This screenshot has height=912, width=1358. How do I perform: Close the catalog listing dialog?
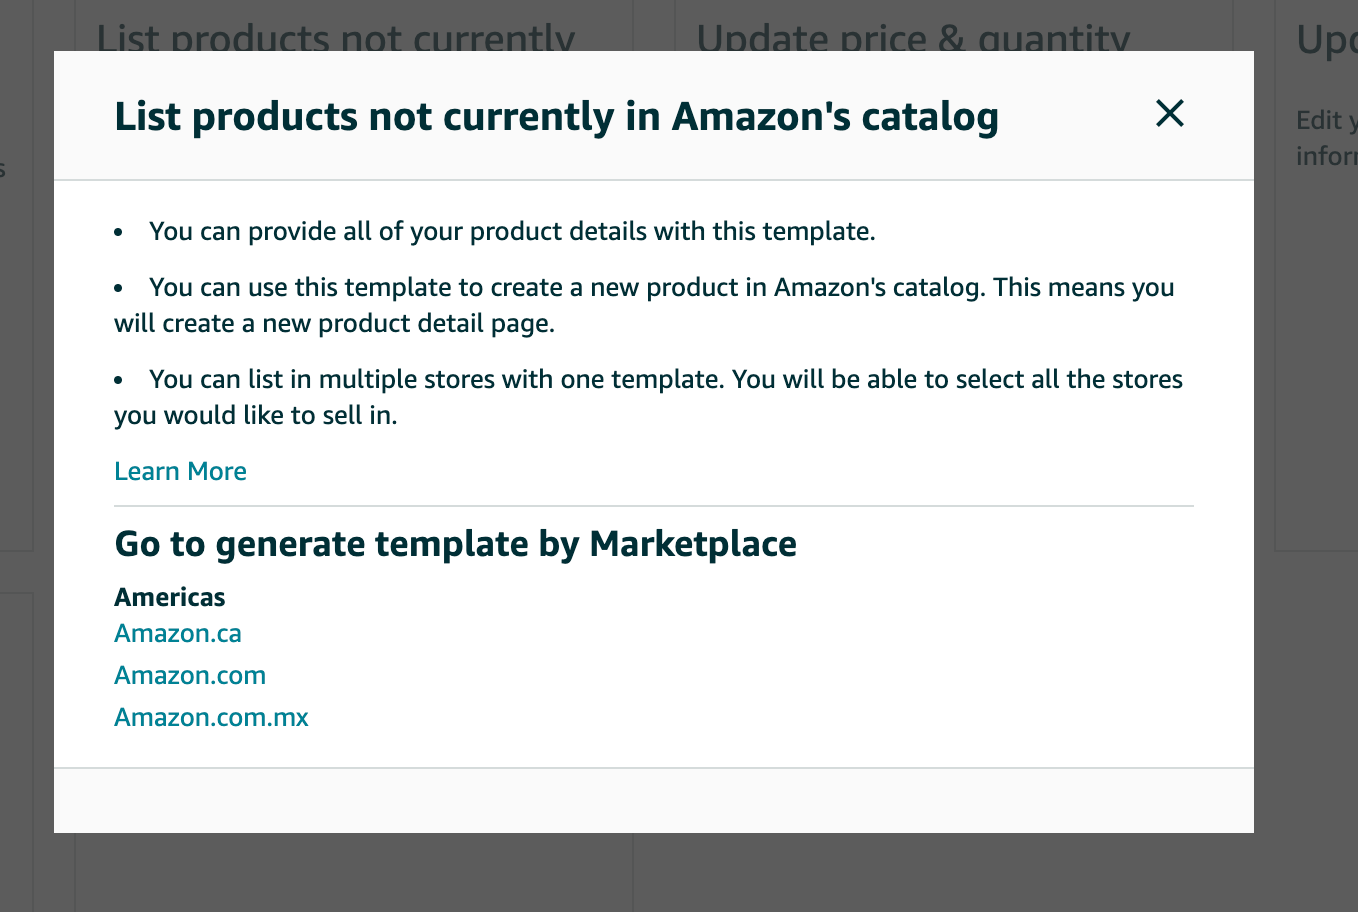pos(1169,113)
